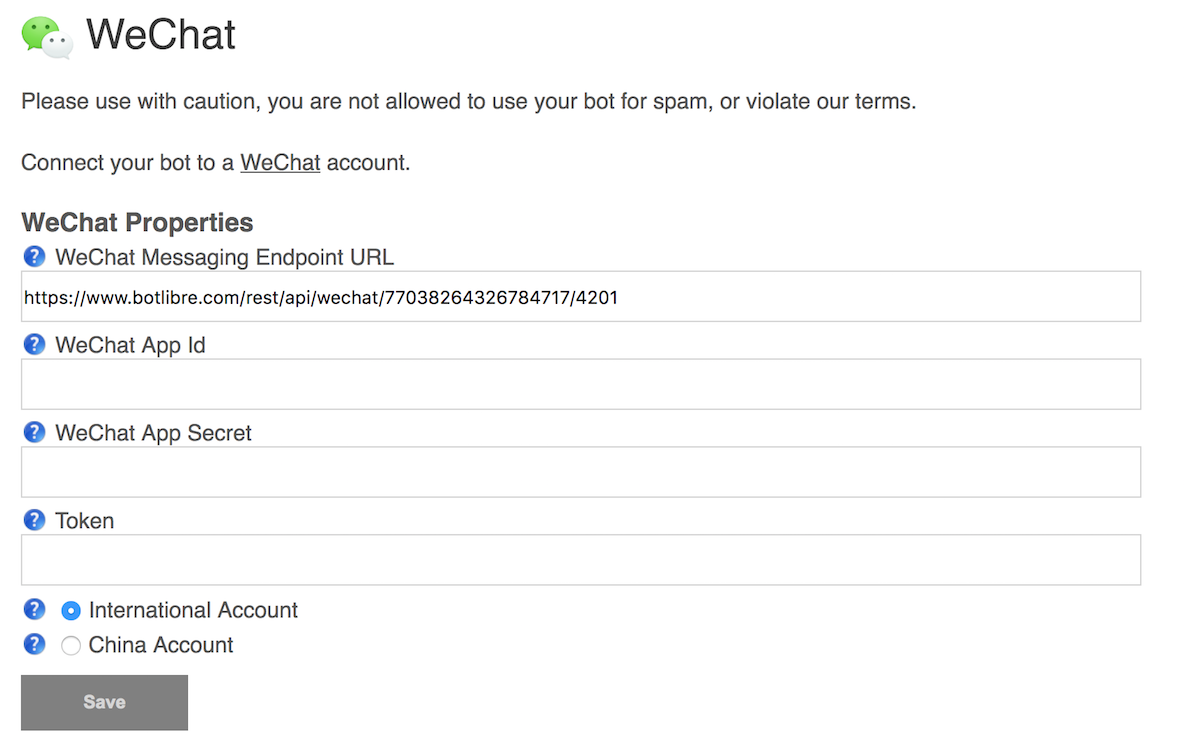Click the "China Account" label text
Screen dimensions: 1200x746
click(161, 645)
